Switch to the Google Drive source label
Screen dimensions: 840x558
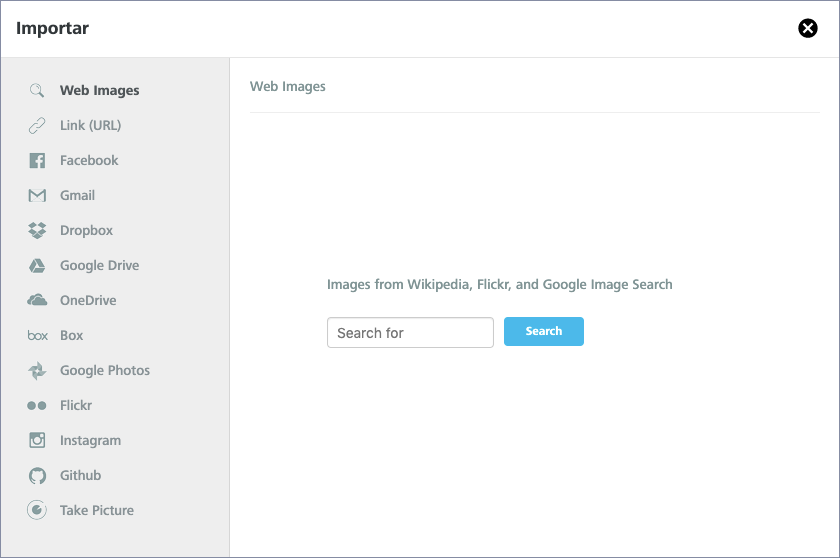point(100,266)
